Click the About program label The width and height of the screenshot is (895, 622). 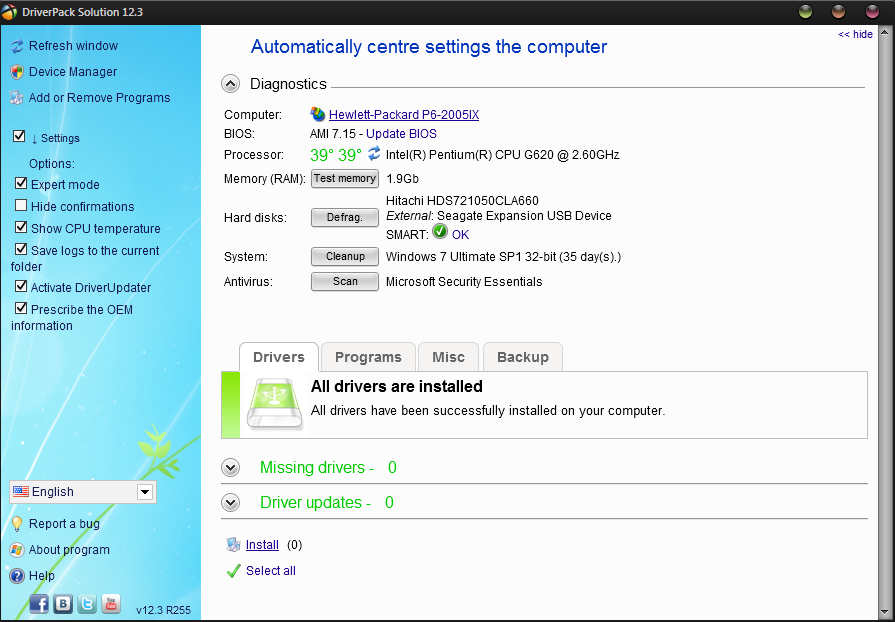[x=69, y=550]
